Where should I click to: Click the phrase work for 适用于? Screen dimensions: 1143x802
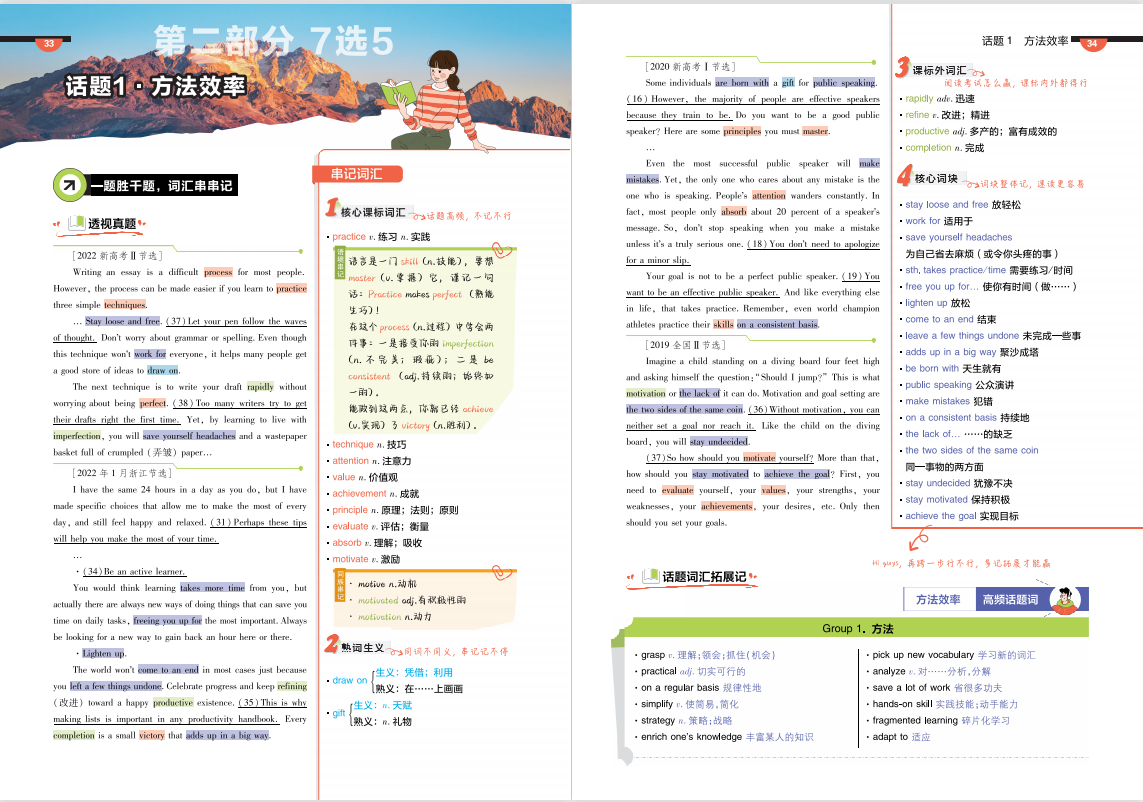pos(939,221)
